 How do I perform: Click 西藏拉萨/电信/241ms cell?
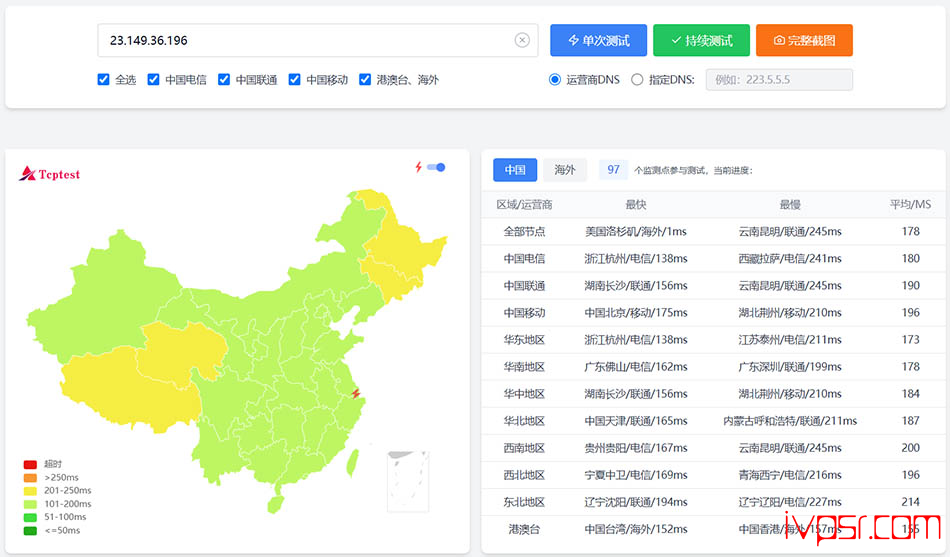coord(790,259)
